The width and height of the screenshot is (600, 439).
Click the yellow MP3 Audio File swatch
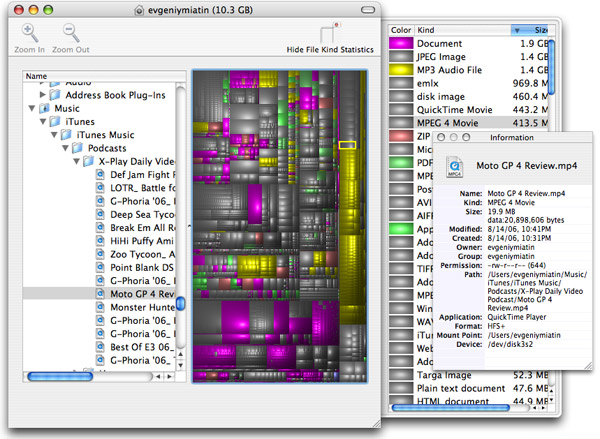pyautogui.click(x=400, y=70)
